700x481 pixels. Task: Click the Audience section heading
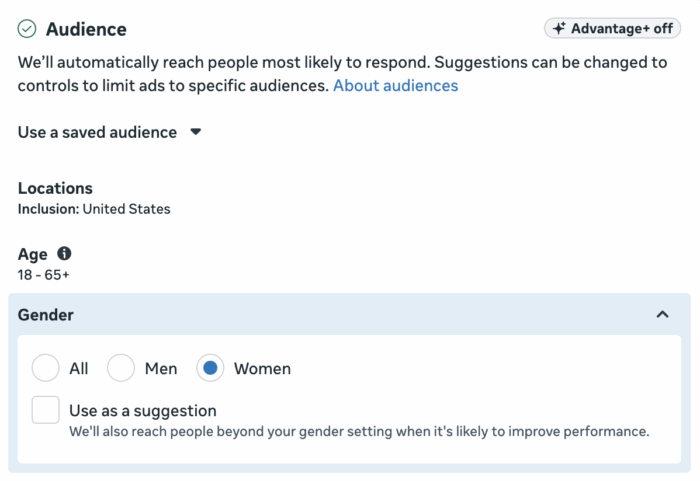tap(86, 29)
